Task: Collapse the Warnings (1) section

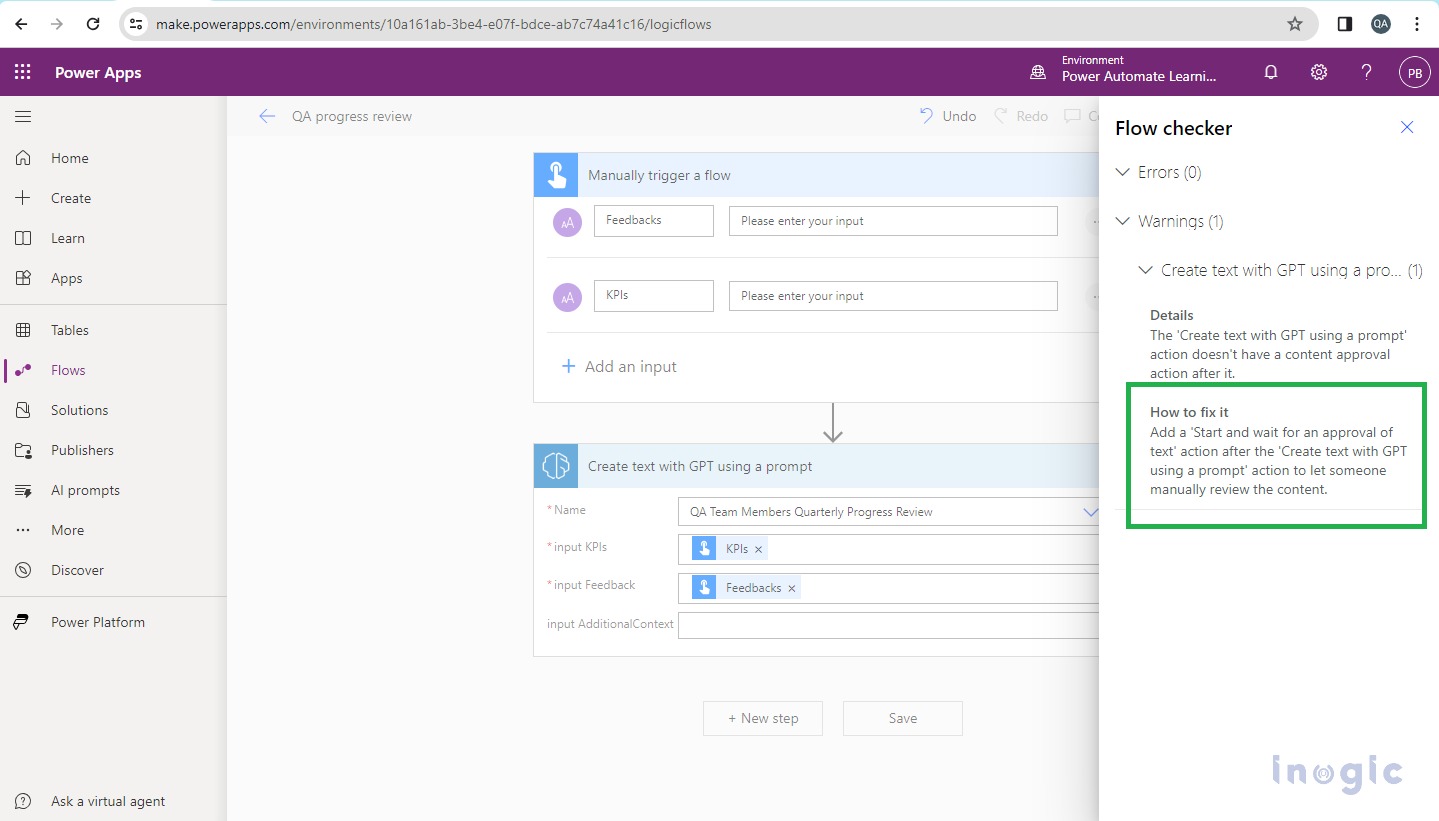Action: pyautogui.click(x=1123, y=221)
